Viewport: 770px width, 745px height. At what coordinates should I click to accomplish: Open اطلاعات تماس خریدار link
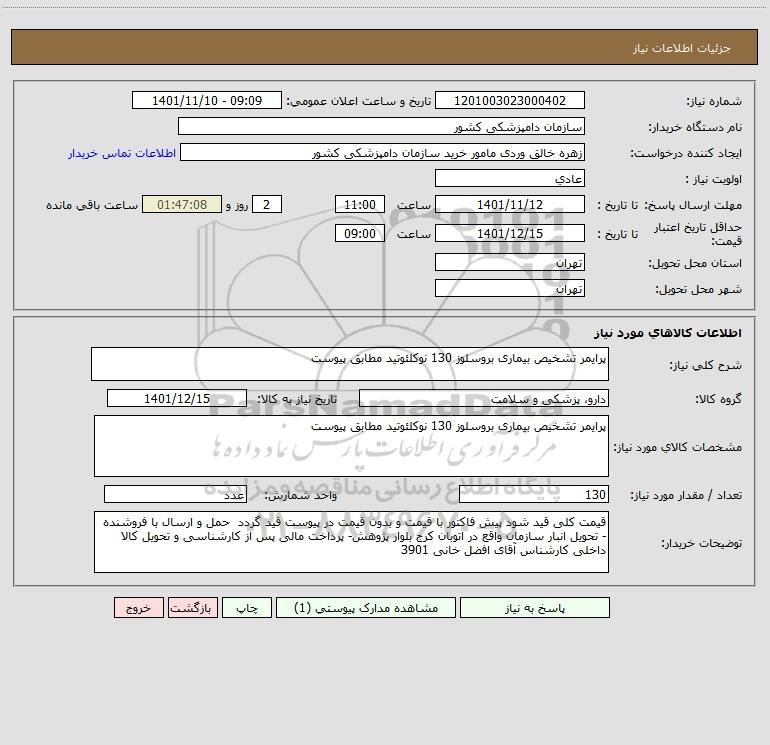click(122, 153)
